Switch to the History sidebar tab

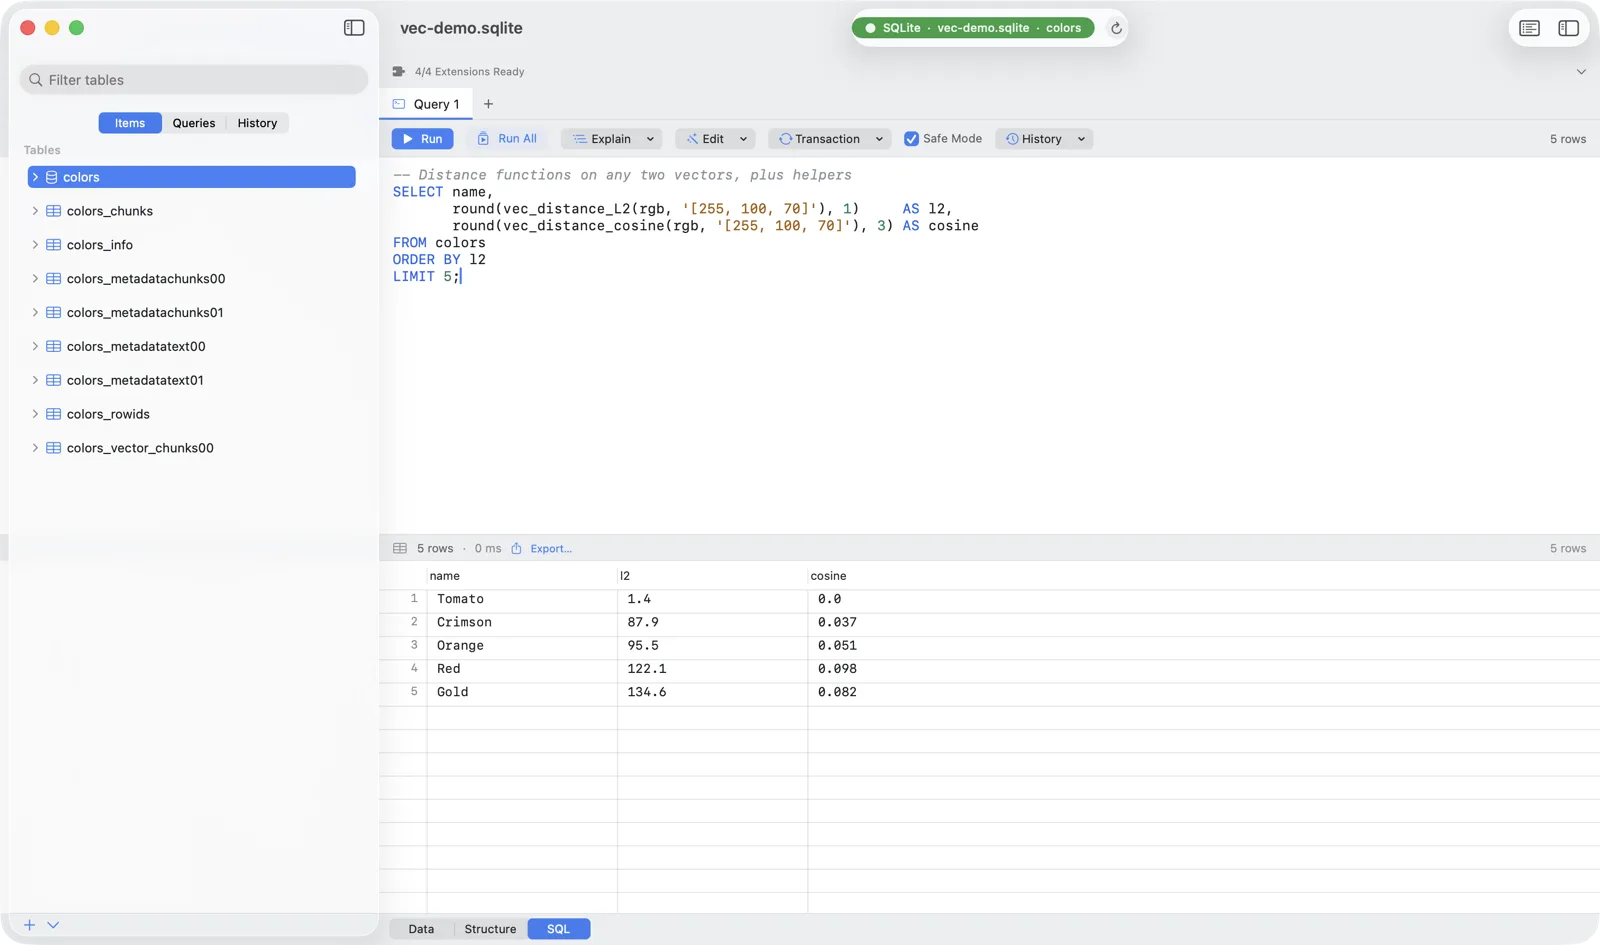coord(257,123)
